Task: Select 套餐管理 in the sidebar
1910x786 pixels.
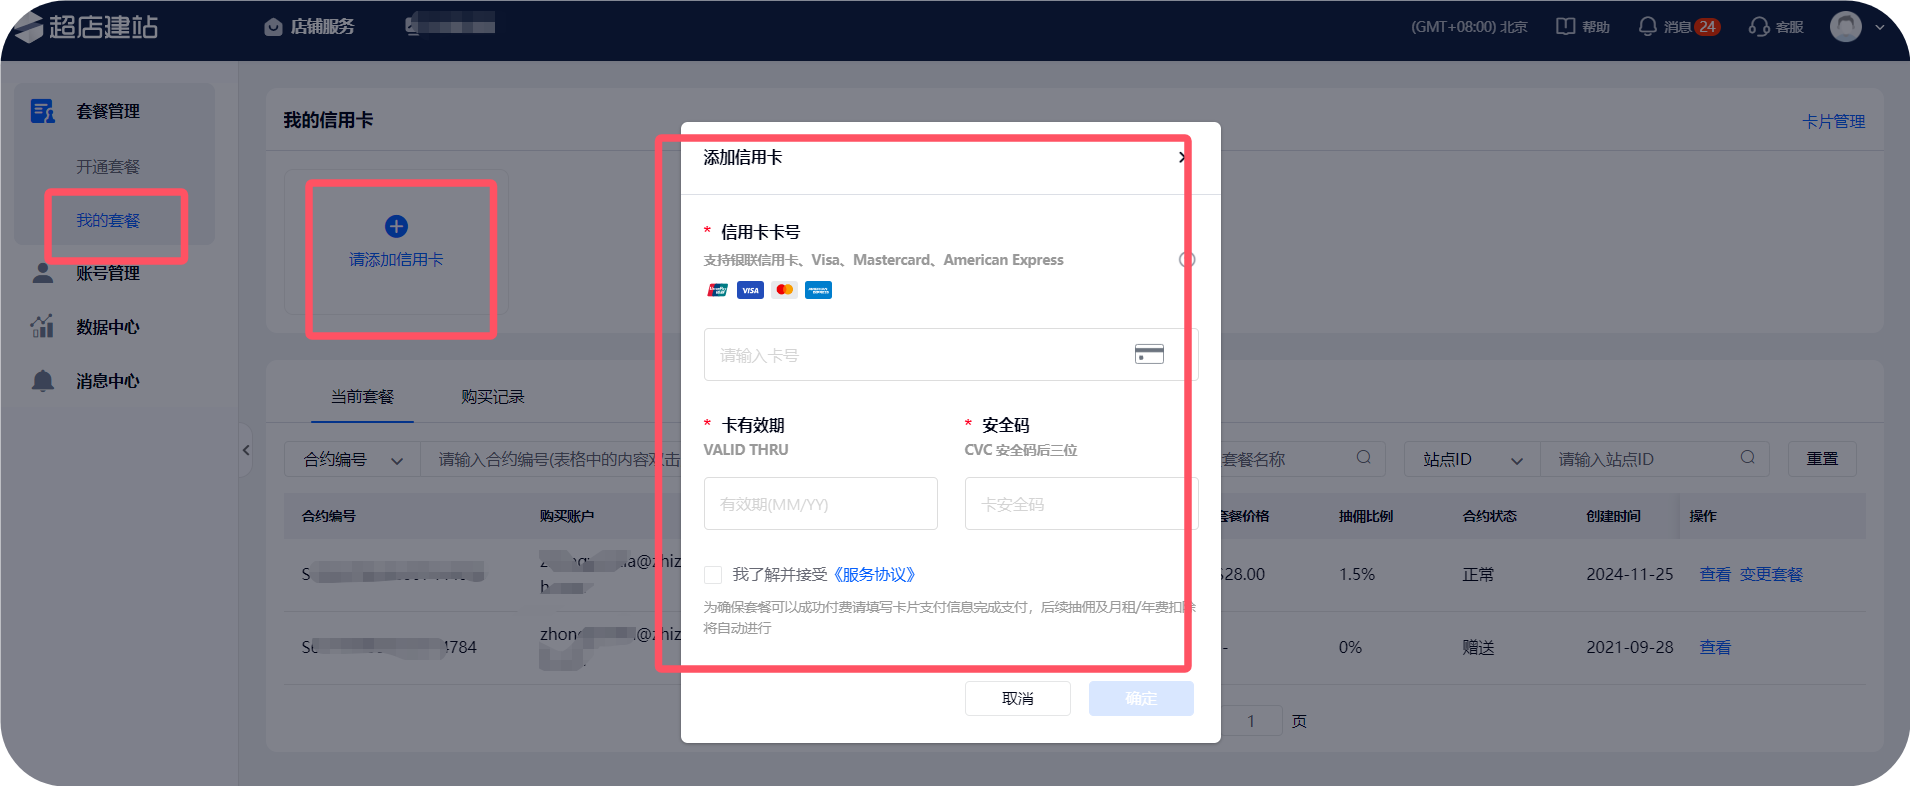Action: coord(108,111)
